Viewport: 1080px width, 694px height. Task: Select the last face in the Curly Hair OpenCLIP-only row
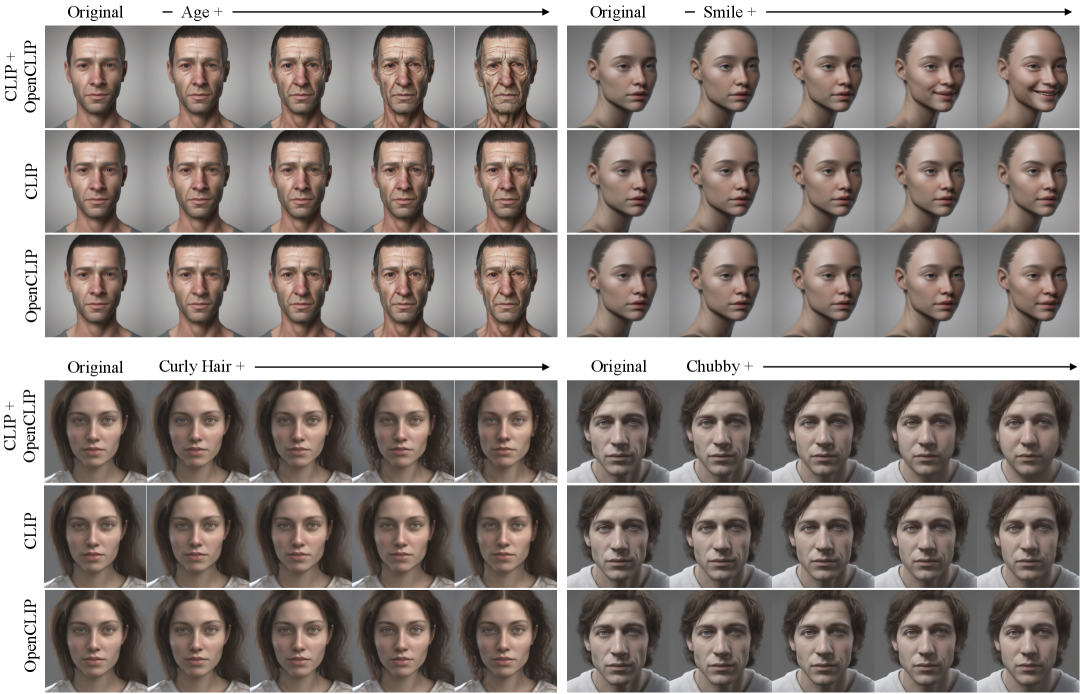point(506,641)
